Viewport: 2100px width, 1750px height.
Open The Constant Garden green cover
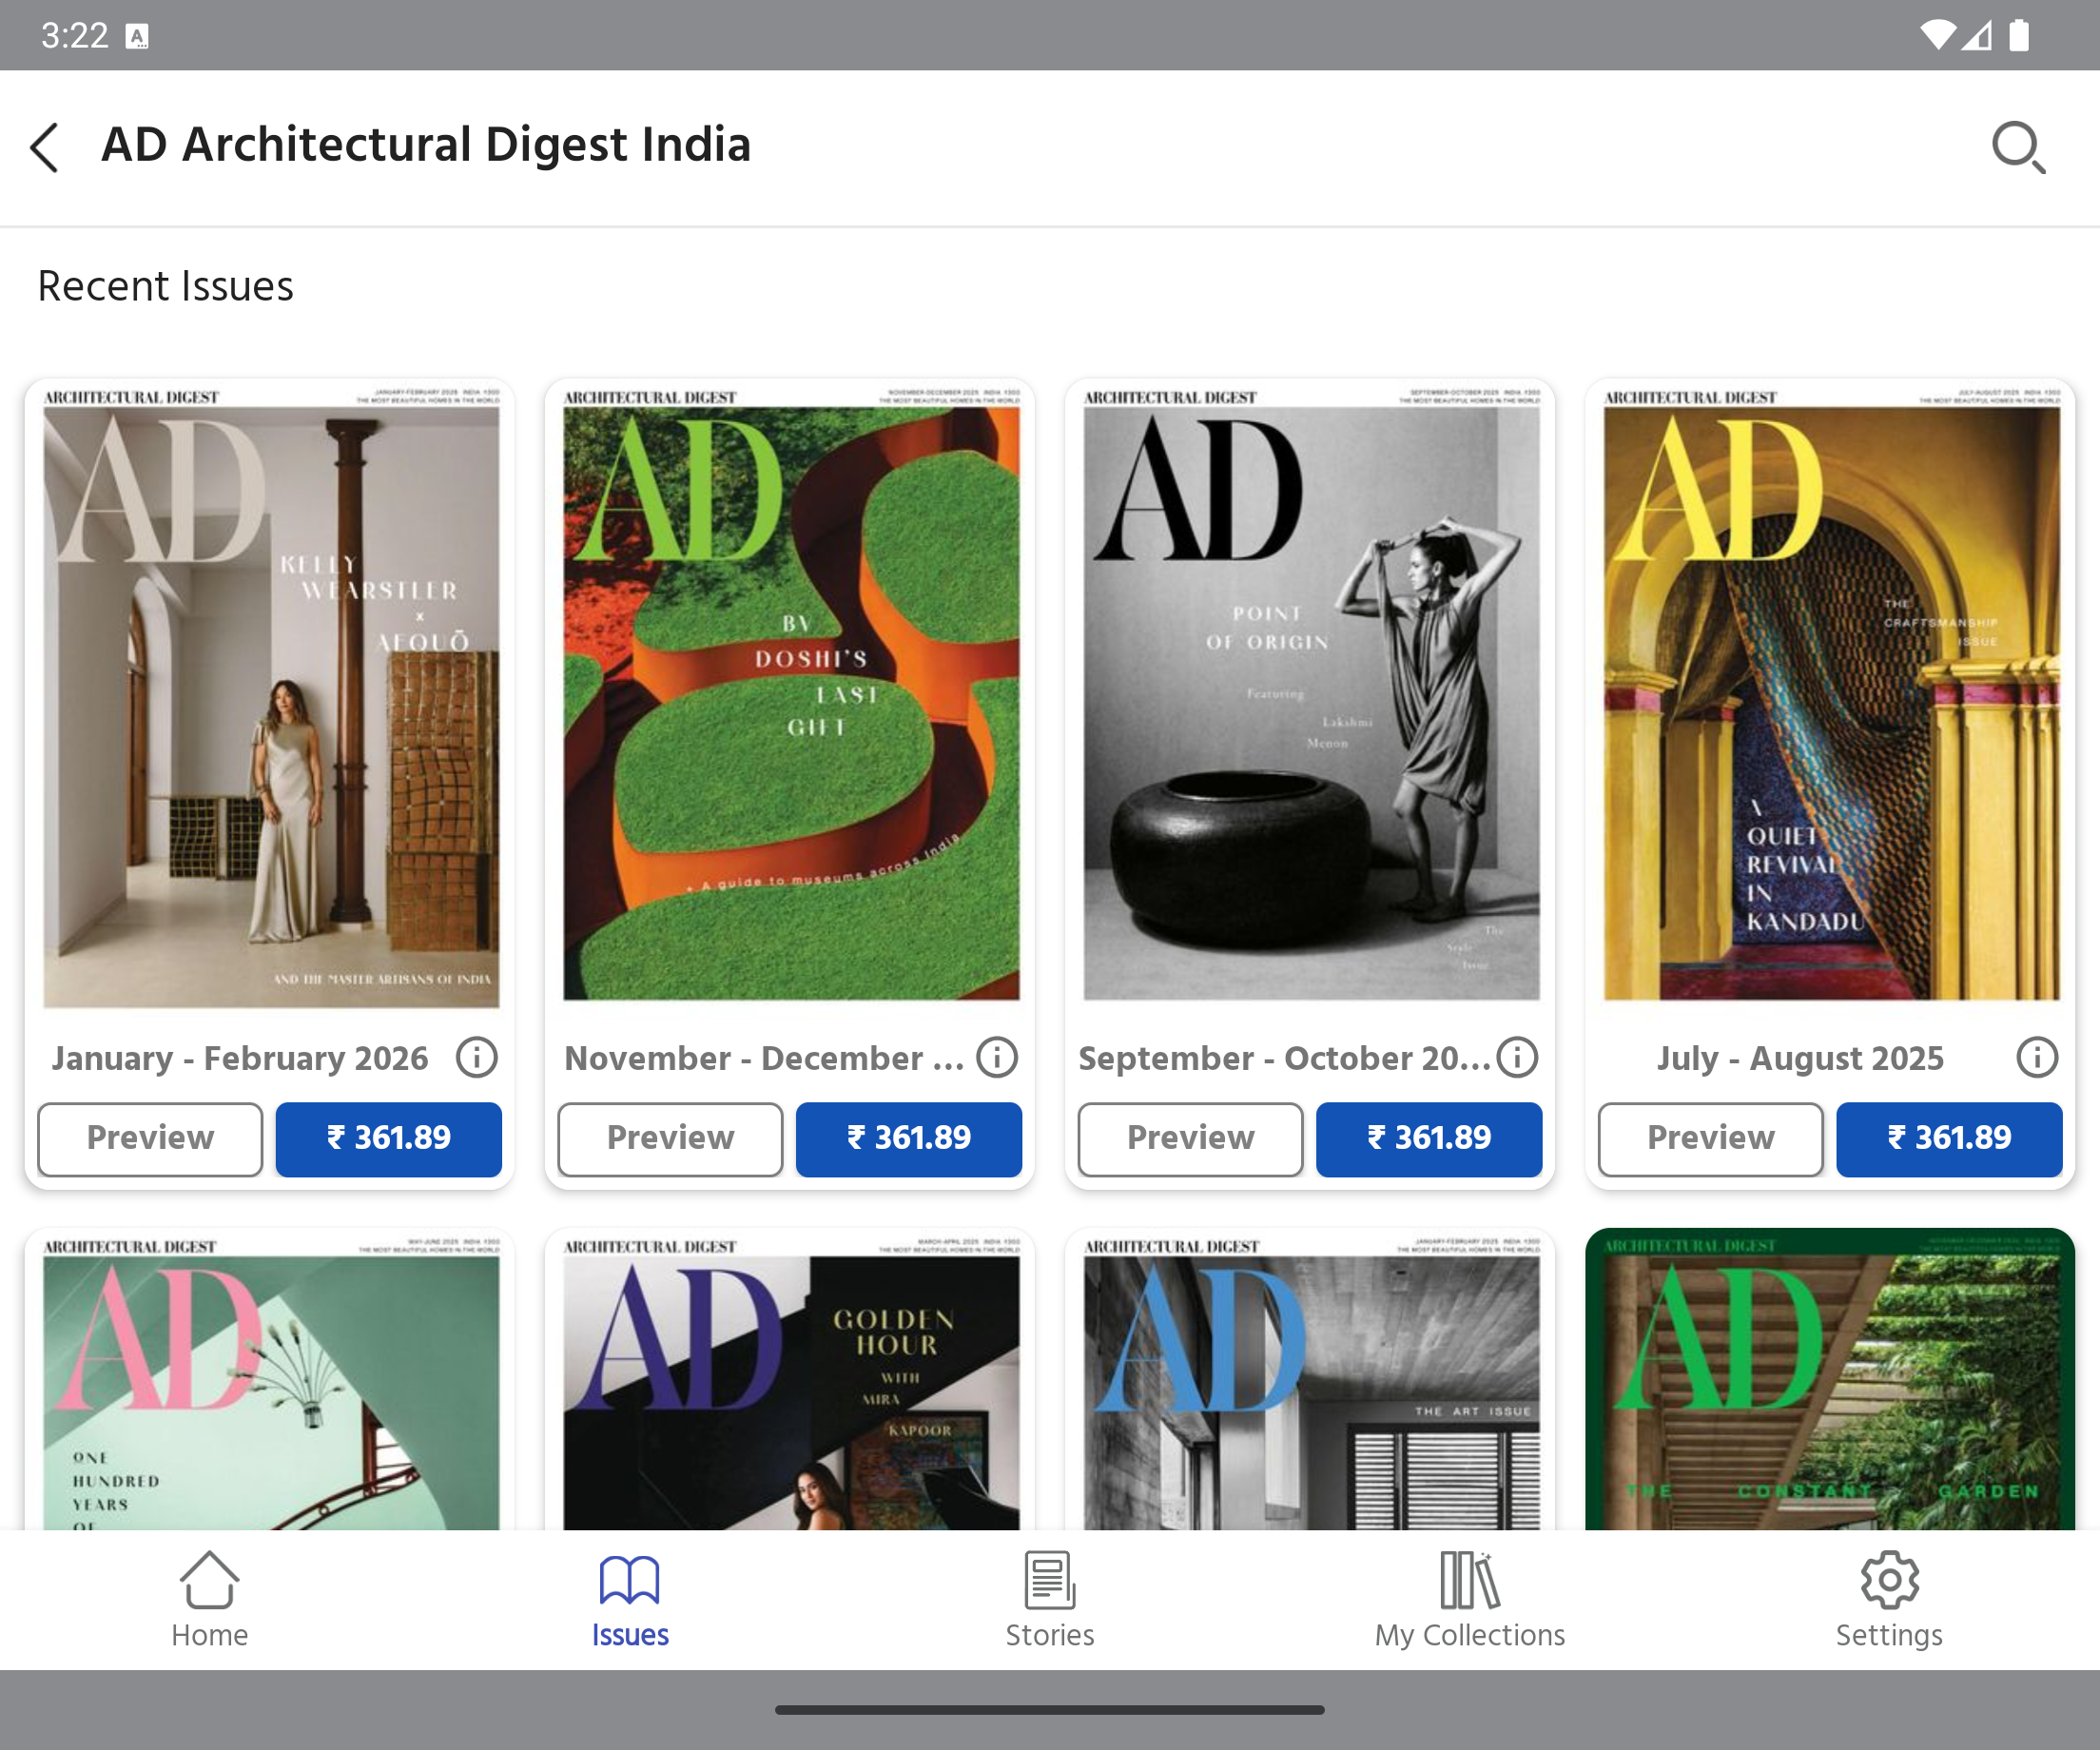pyautogui.click(x=1830, y=1390)
